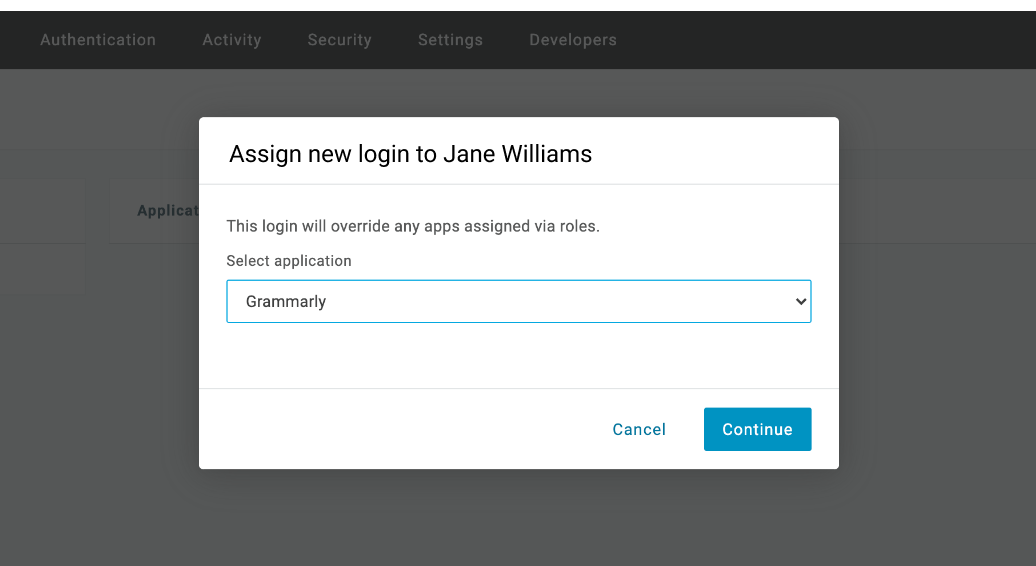Open the Activity menu
Image resolution: width=1036 pixels, height=566 pixels.
(x=232, y=40)
